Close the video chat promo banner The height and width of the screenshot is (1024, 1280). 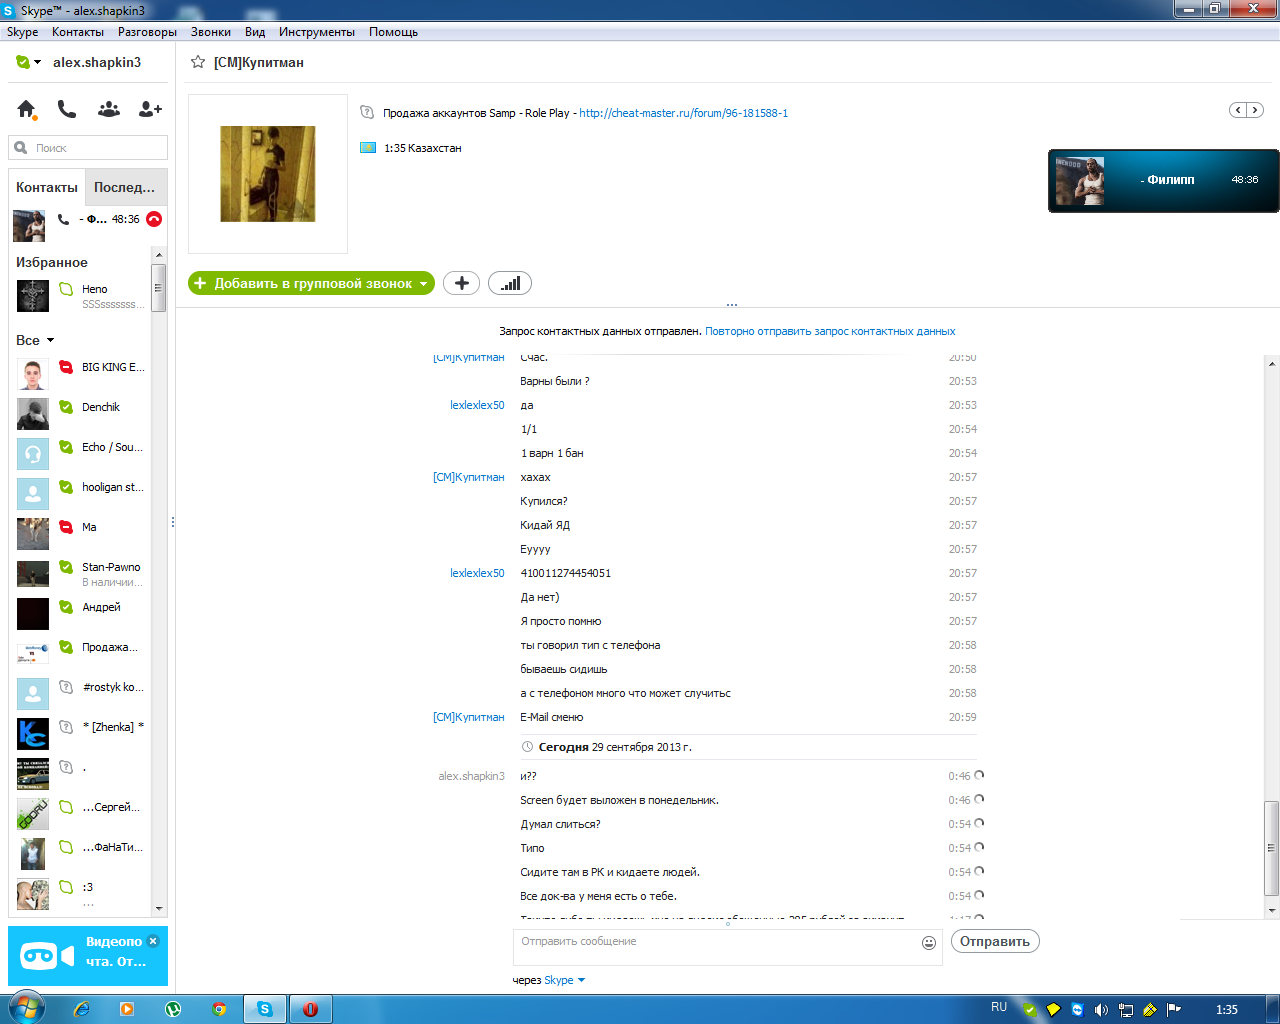pyautogui.click(x=153, y=941)
